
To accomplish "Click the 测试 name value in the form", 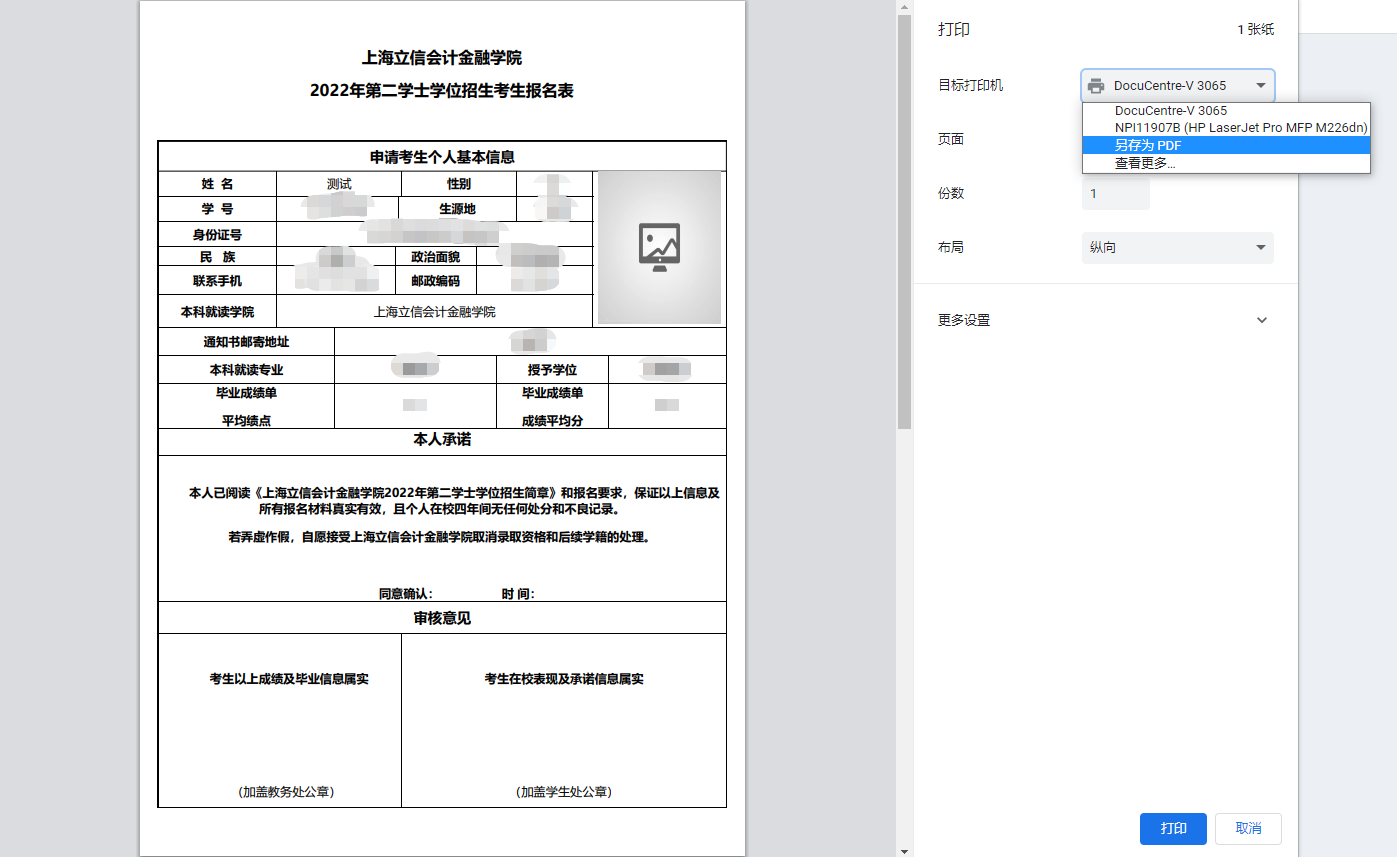I will pyautogui.click(x=339, y=184).
